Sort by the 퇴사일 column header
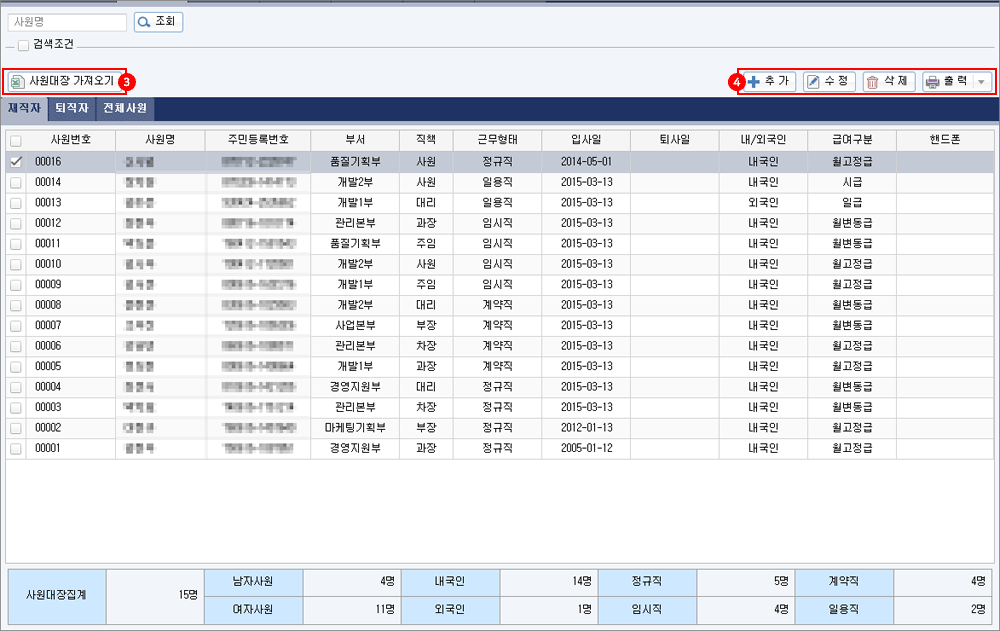Viewport: 1000px width, 631px height. 675,140
